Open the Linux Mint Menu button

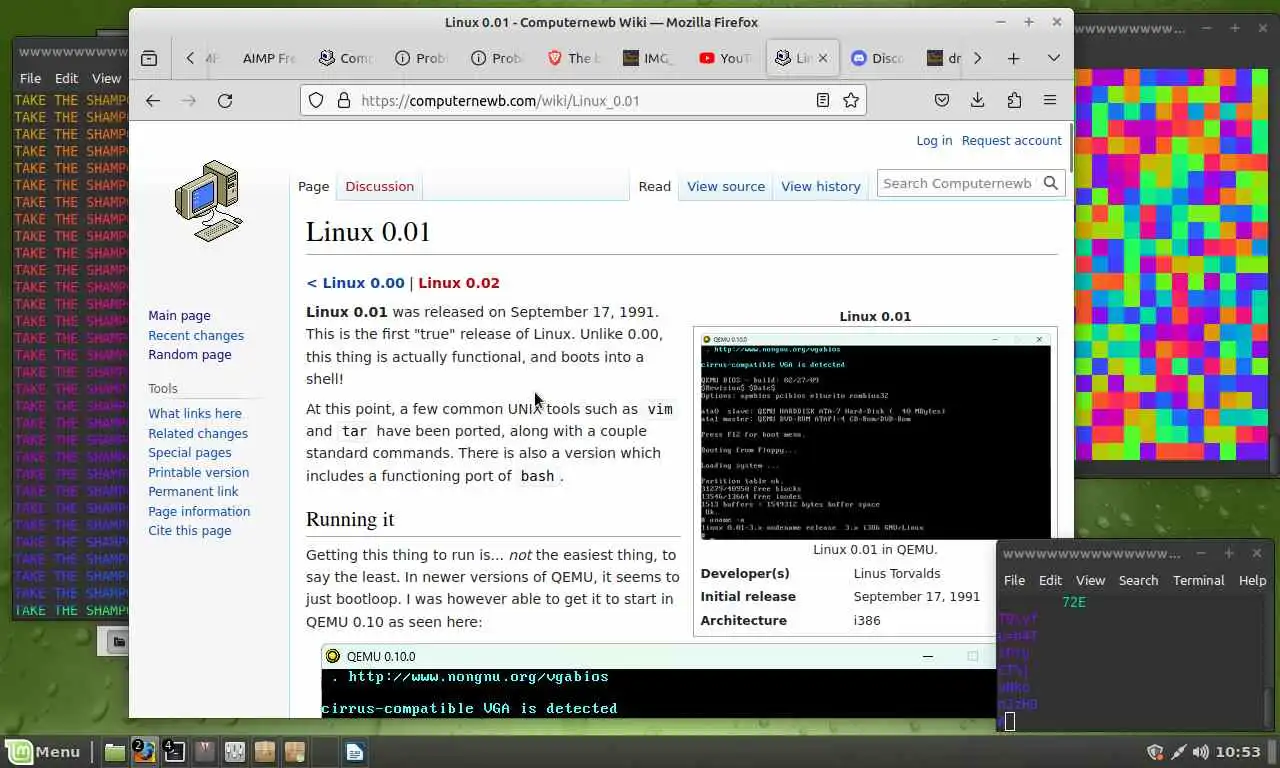pos(44,752)
